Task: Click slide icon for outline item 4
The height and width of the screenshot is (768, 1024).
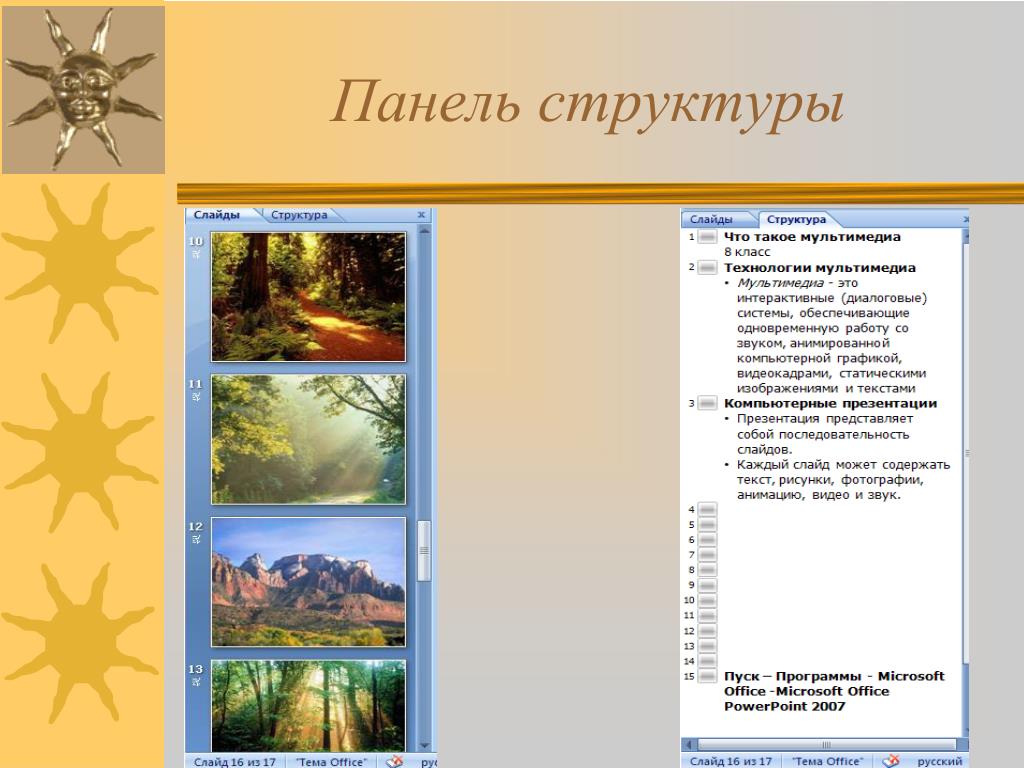Action: pos(707,509)
